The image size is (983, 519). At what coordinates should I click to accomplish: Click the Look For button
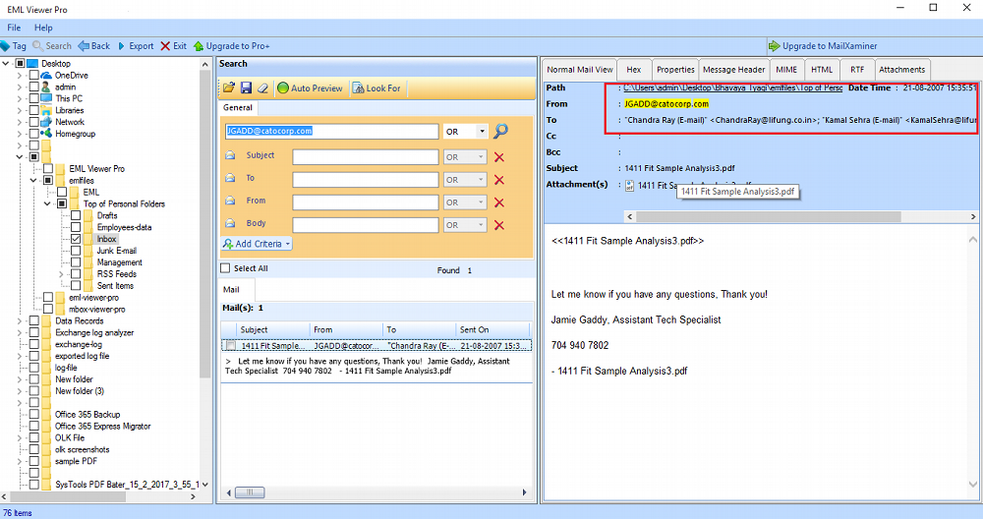tap(376, 88)
